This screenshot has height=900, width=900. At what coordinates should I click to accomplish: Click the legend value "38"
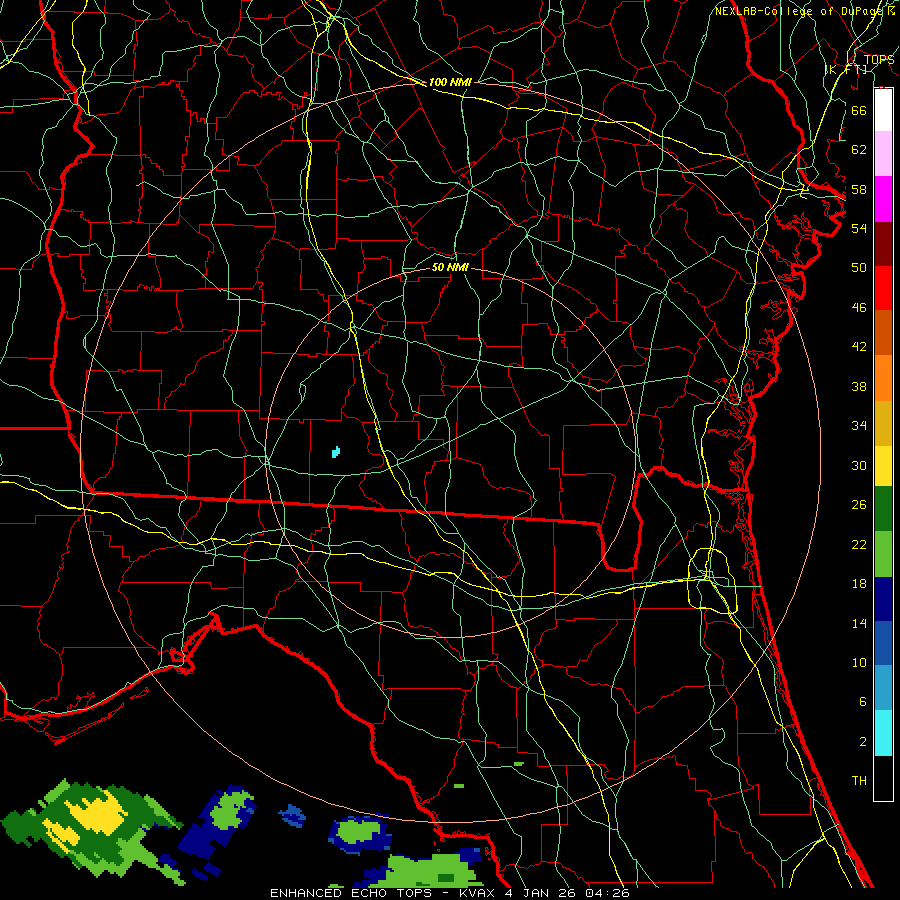[x=859, y=386]
